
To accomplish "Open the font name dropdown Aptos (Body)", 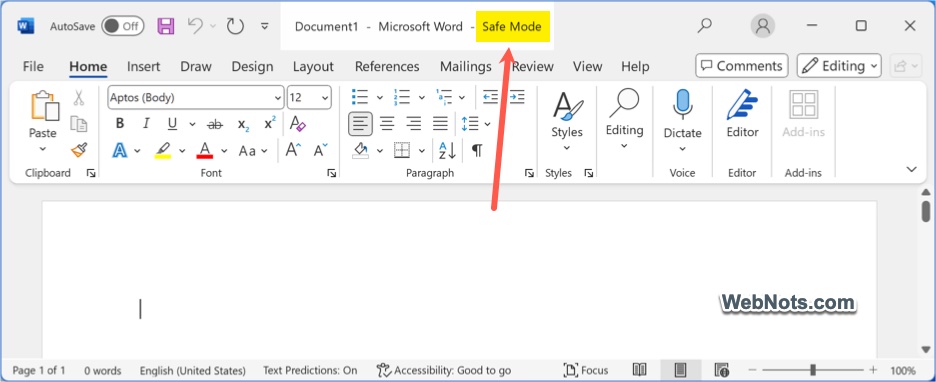I will pos(278,98).
